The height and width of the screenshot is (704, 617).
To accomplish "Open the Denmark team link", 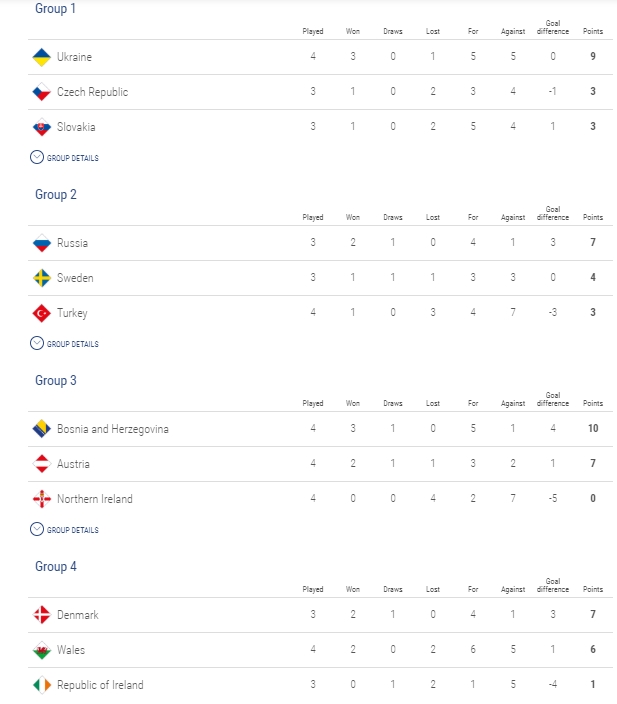I will click(x=78, y=615).
